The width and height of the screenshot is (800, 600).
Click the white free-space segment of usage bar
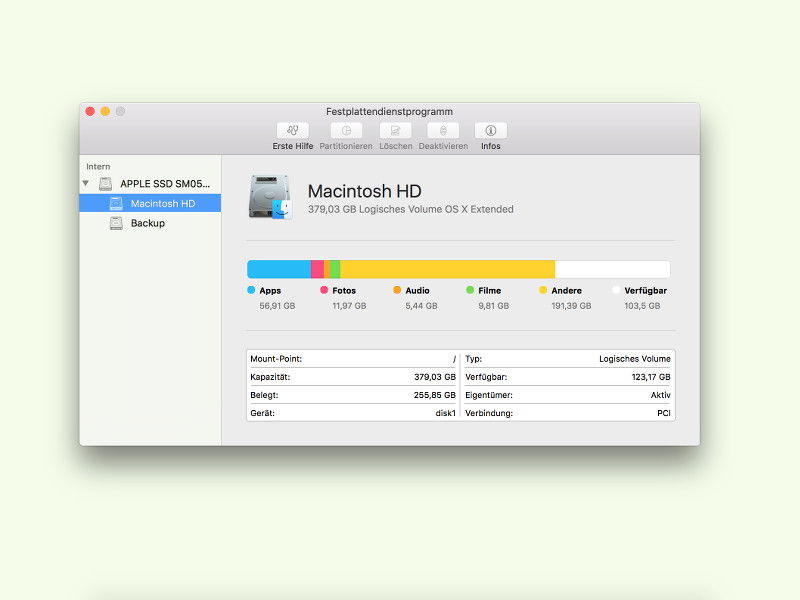point(612,269)
